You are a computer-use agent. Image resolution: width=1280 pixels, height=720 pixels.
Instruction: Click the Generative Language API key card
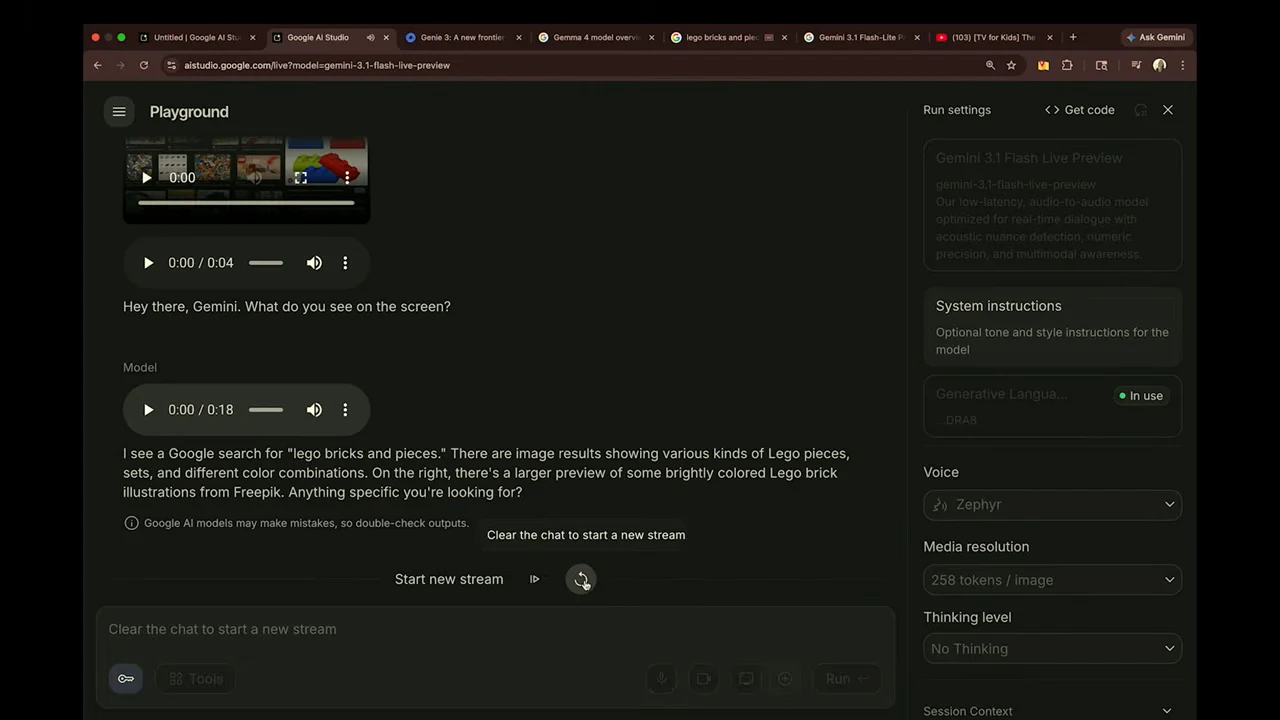pos(1052,405)
